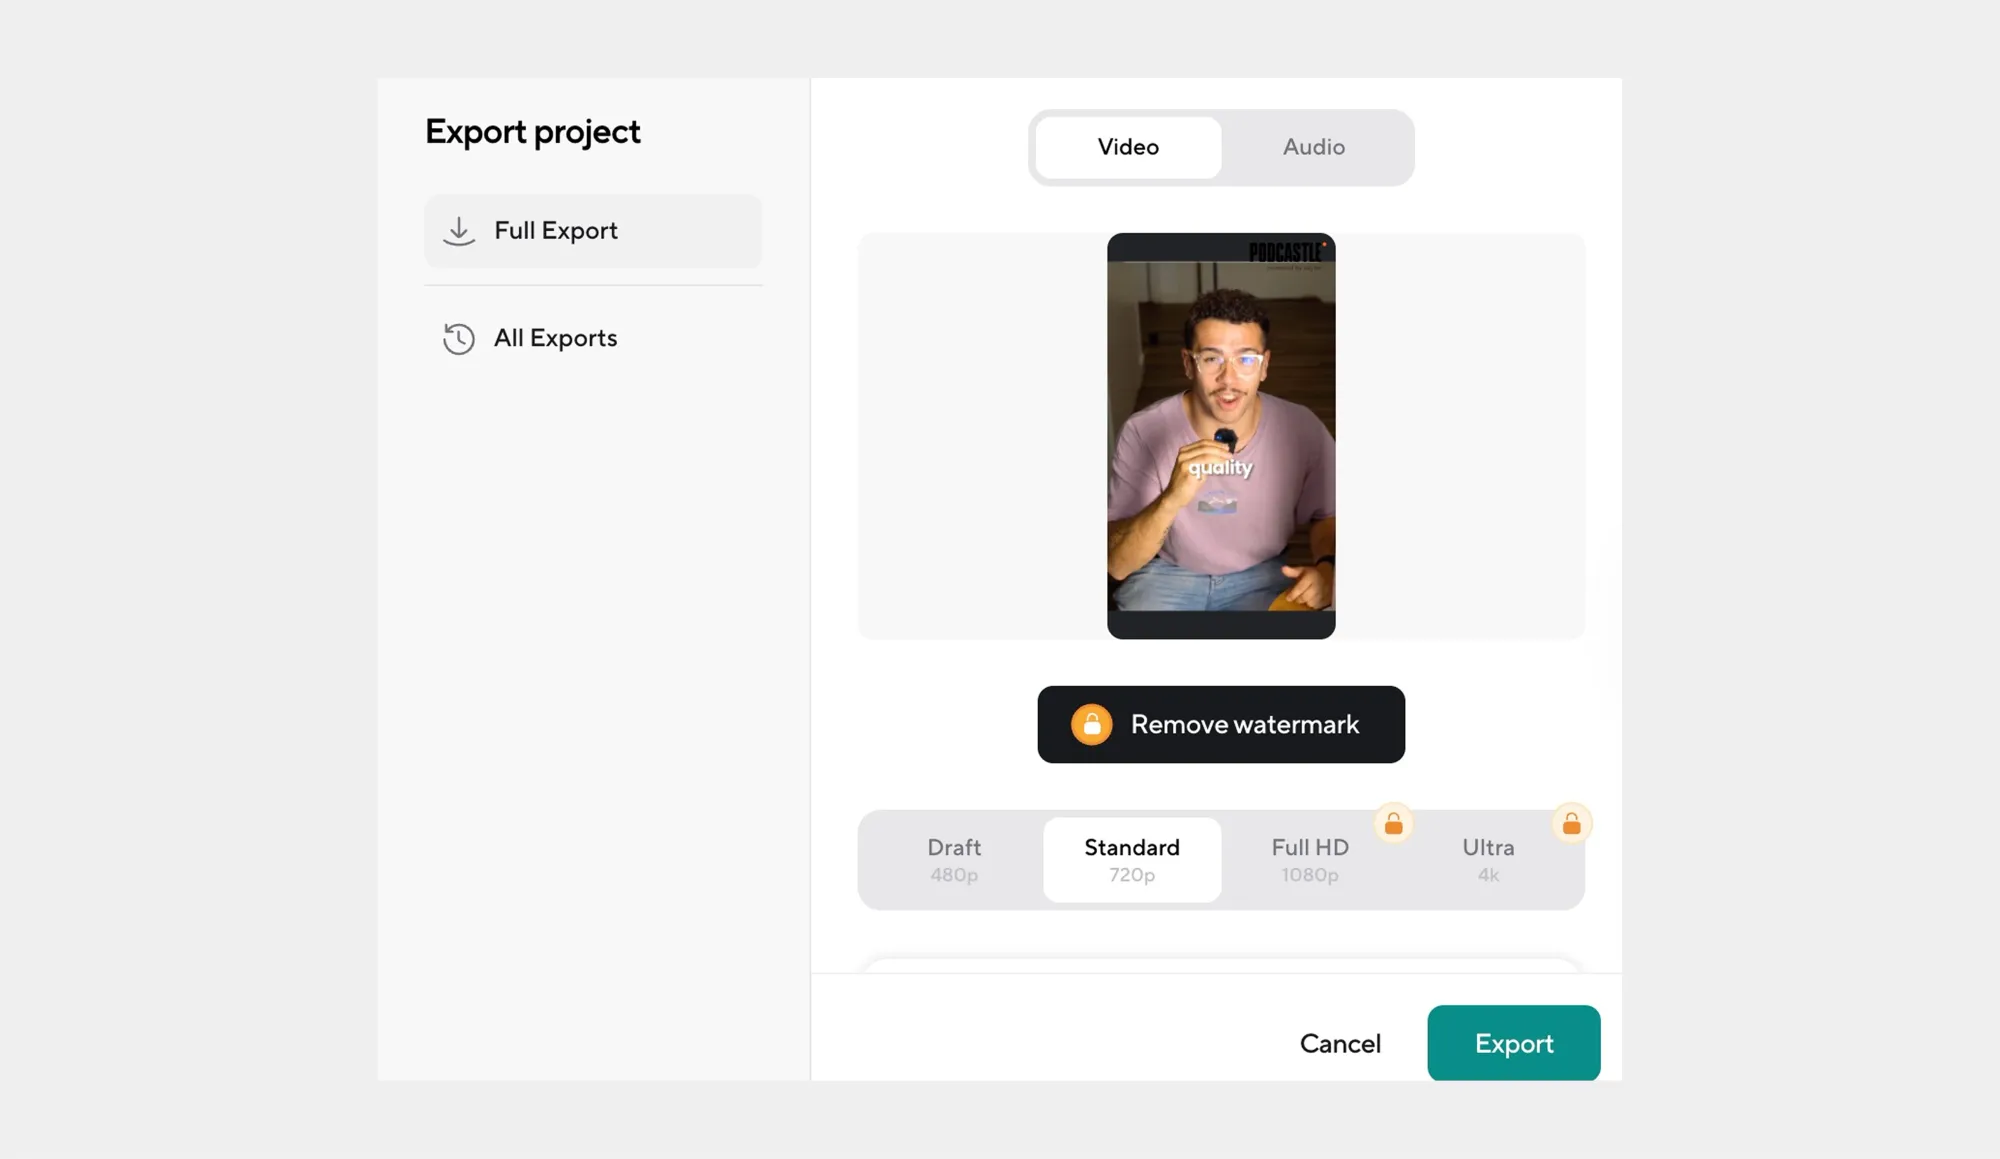
Task: Click the "quality" caption in the preview
Action: pos(1220,467)
